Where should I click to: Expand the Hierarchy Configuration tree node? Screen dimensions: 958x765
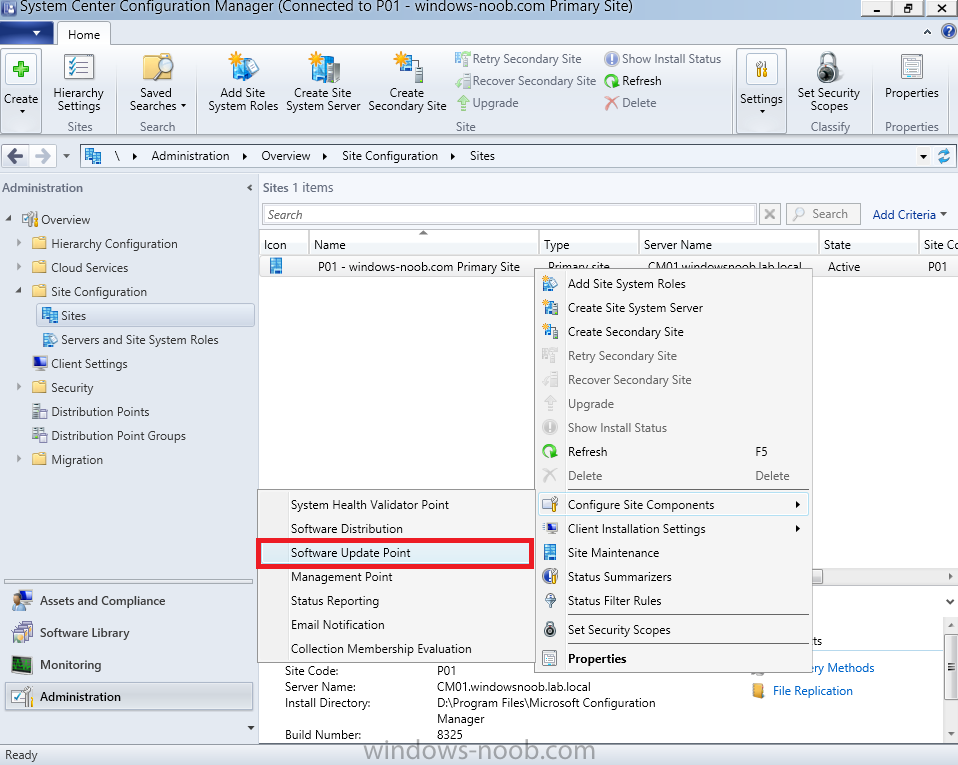pyautogui.click(x=19, y=243)
